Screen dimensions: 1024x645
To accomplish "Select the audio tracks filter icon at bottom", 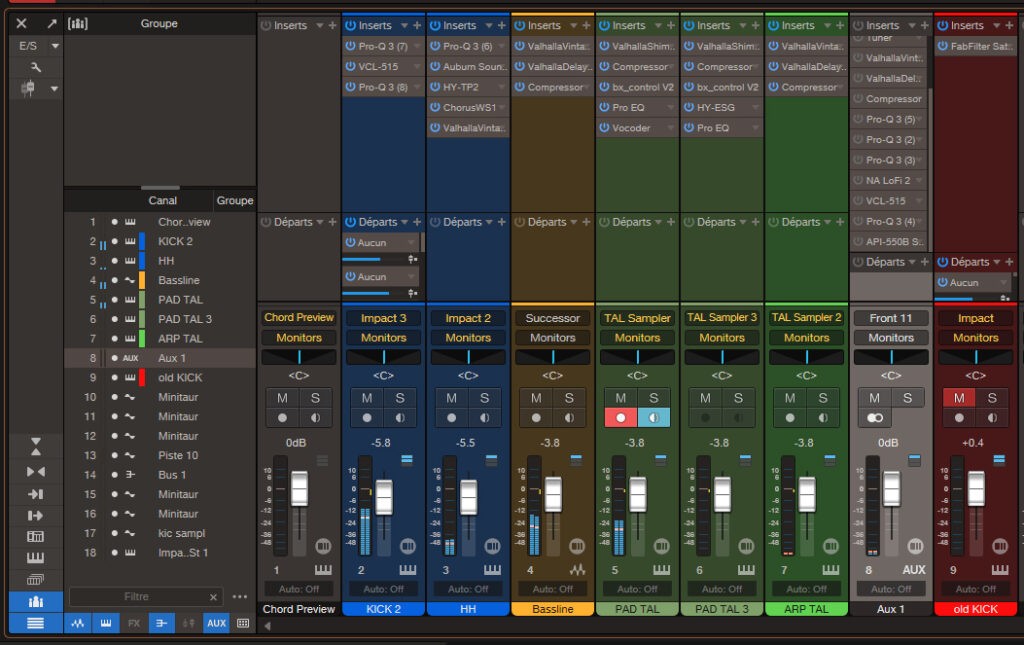I will [77, 623].
